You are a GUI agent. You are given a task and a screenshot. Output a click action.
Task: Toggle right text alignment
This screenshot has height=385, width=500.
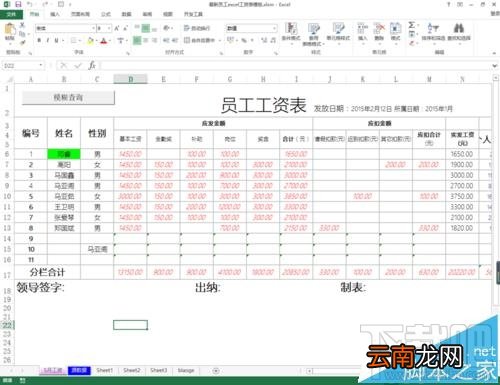[x=154, y=41]
